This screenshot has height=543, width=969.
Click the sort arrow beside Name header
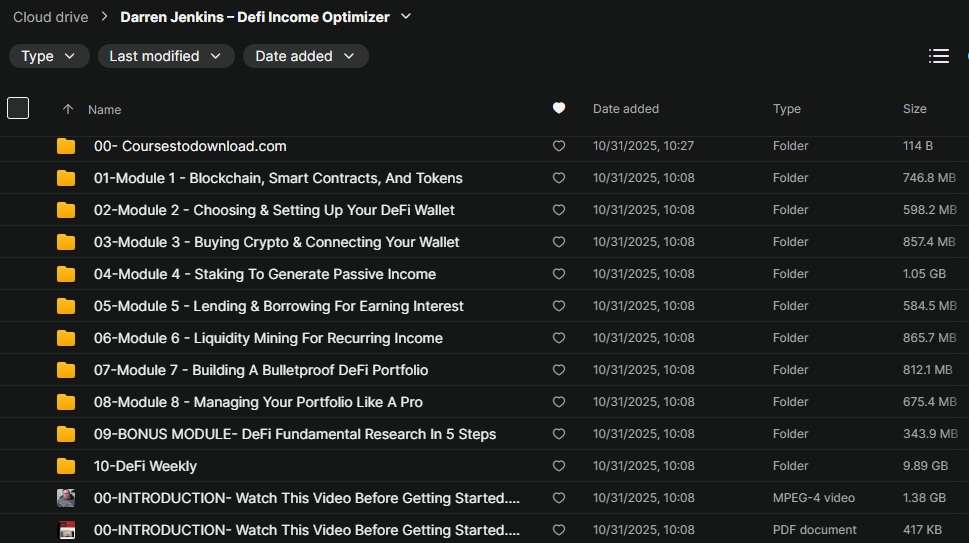(68, 110)
